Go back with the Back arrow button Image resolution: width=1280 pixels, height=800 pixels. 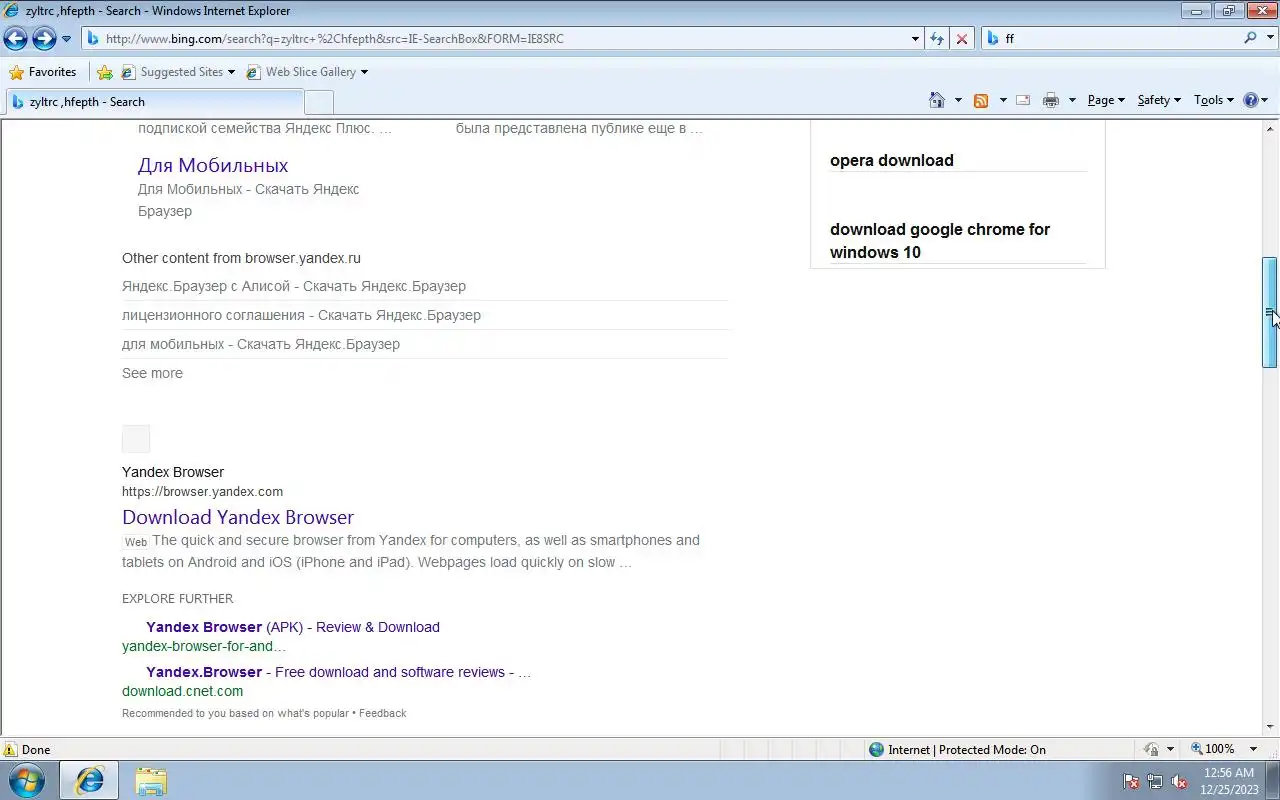[15, 39]
